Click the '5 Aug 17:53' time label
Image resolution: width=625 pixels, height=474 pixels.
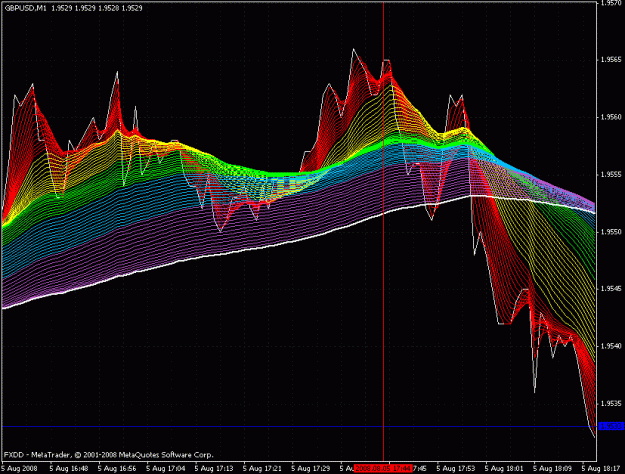pyautogui.click(x=456, y=468)
